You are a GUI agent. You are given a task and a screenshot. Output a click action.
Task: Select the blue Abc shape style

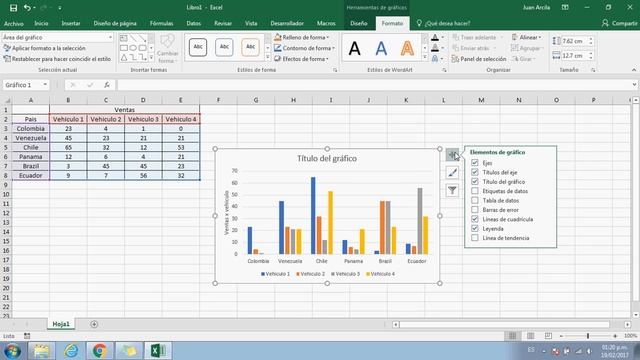(224, 47)
